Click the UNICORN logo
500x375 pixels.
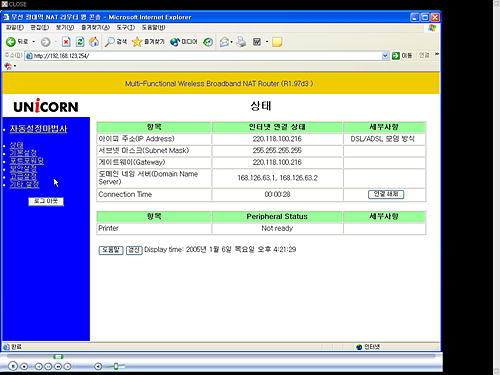pyautogui.click(x=46, y=106)
